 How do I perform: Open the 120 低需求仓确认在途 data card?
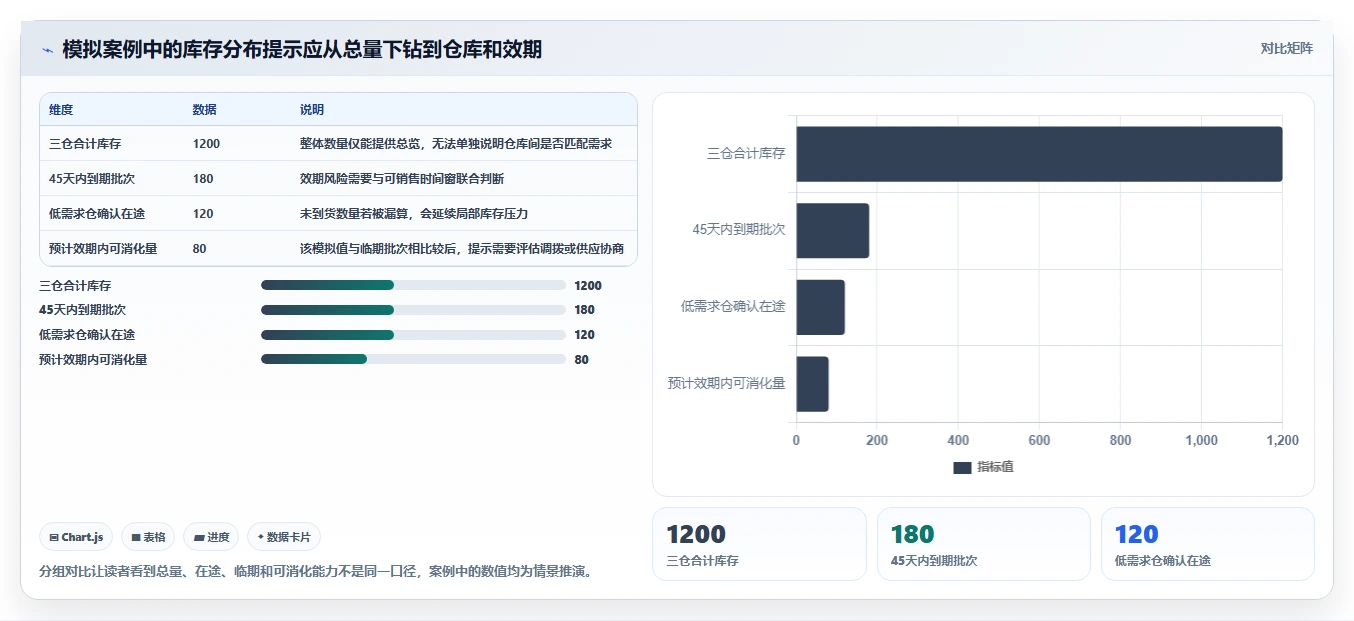coord(1208,544)
